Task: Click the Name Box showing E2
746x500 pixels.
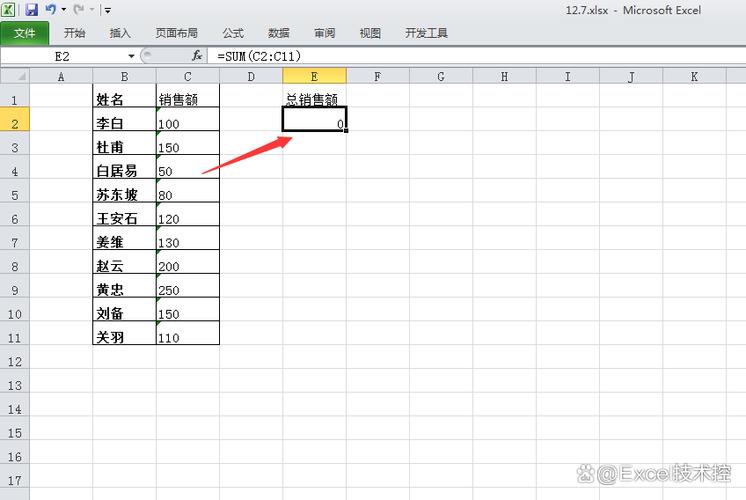Action: 62,57
